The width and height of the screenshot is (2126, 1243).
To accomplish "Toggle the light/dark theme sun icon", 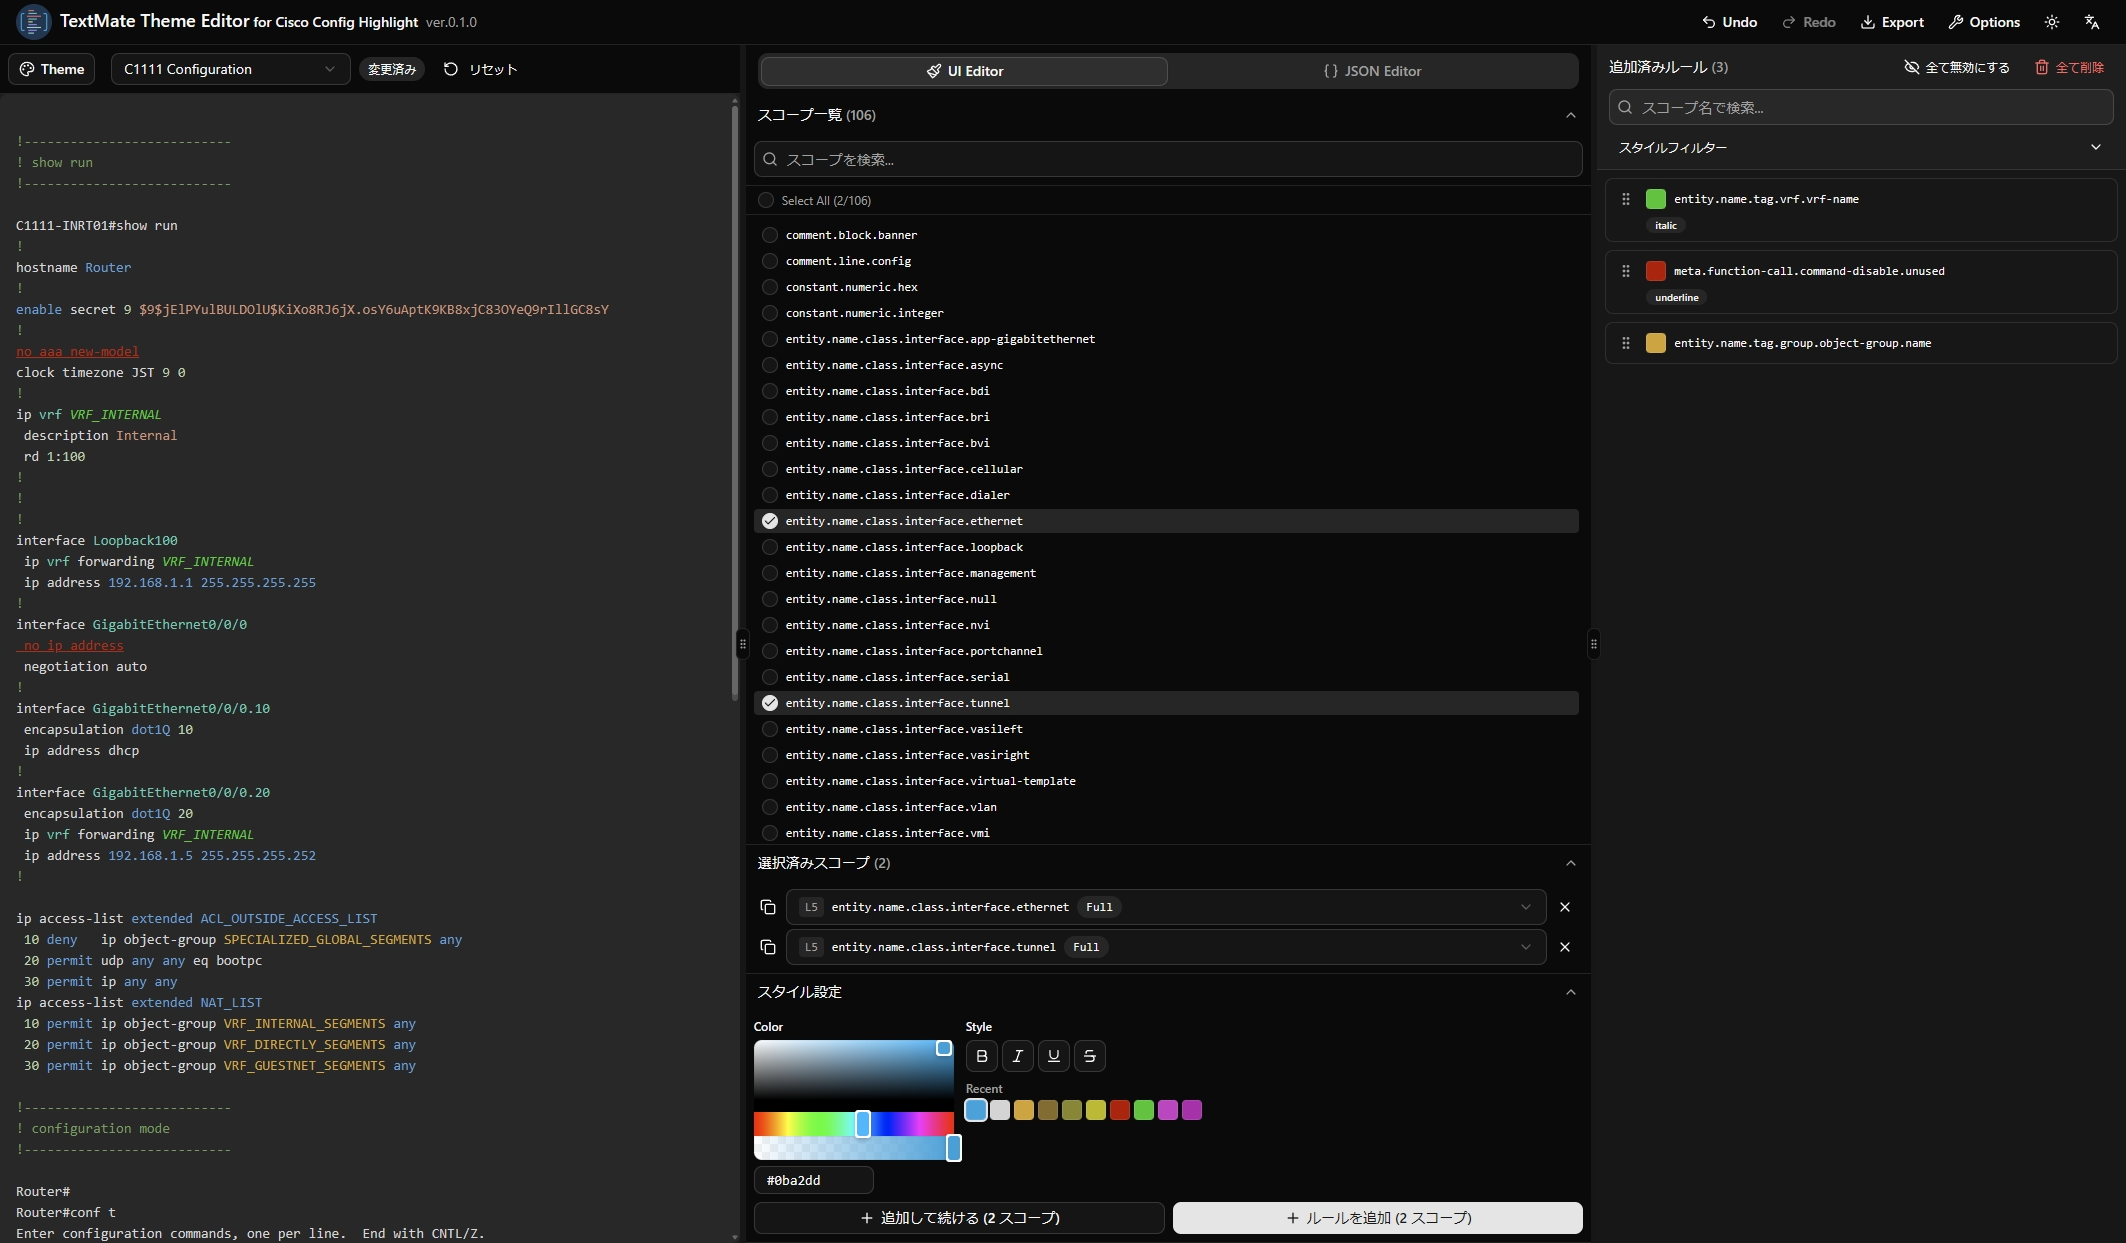I will point(2052,22).
